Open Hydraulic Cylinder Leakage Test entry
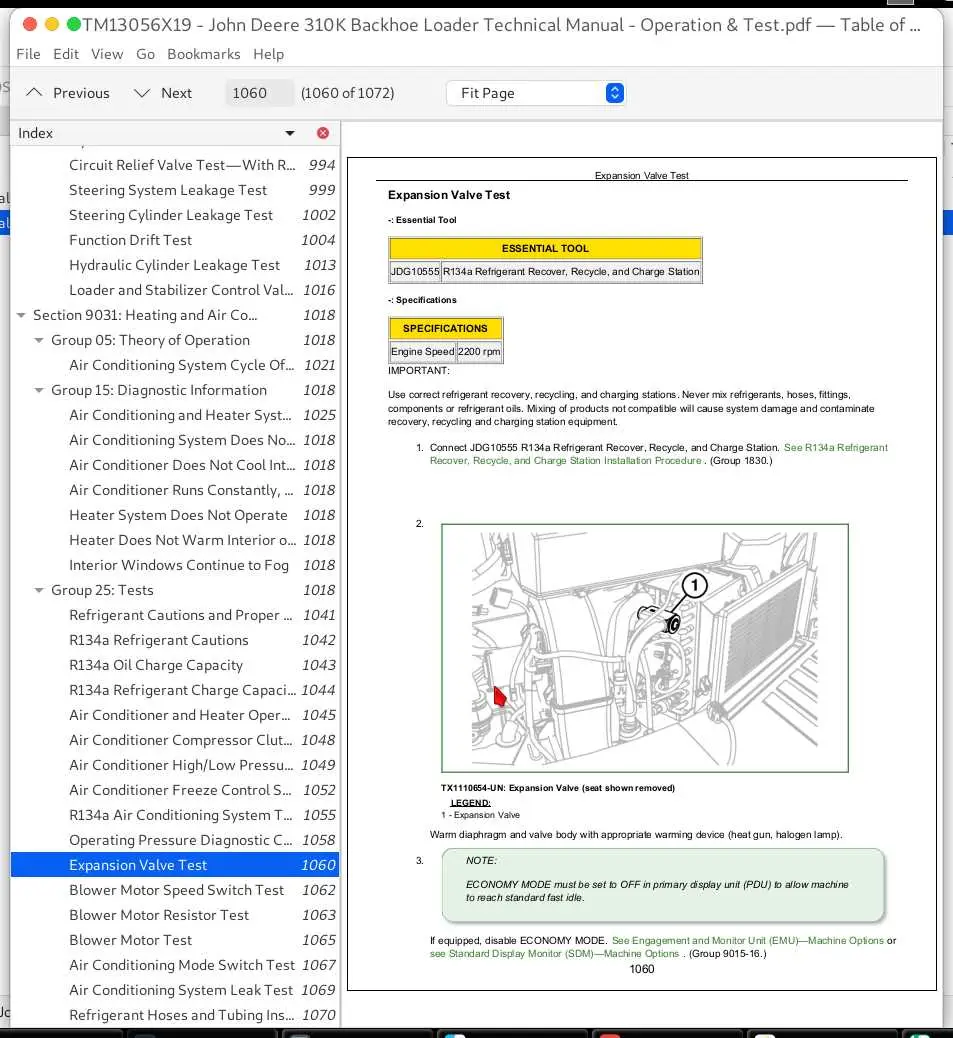The image size is (953, 1038). pos(175,265)
